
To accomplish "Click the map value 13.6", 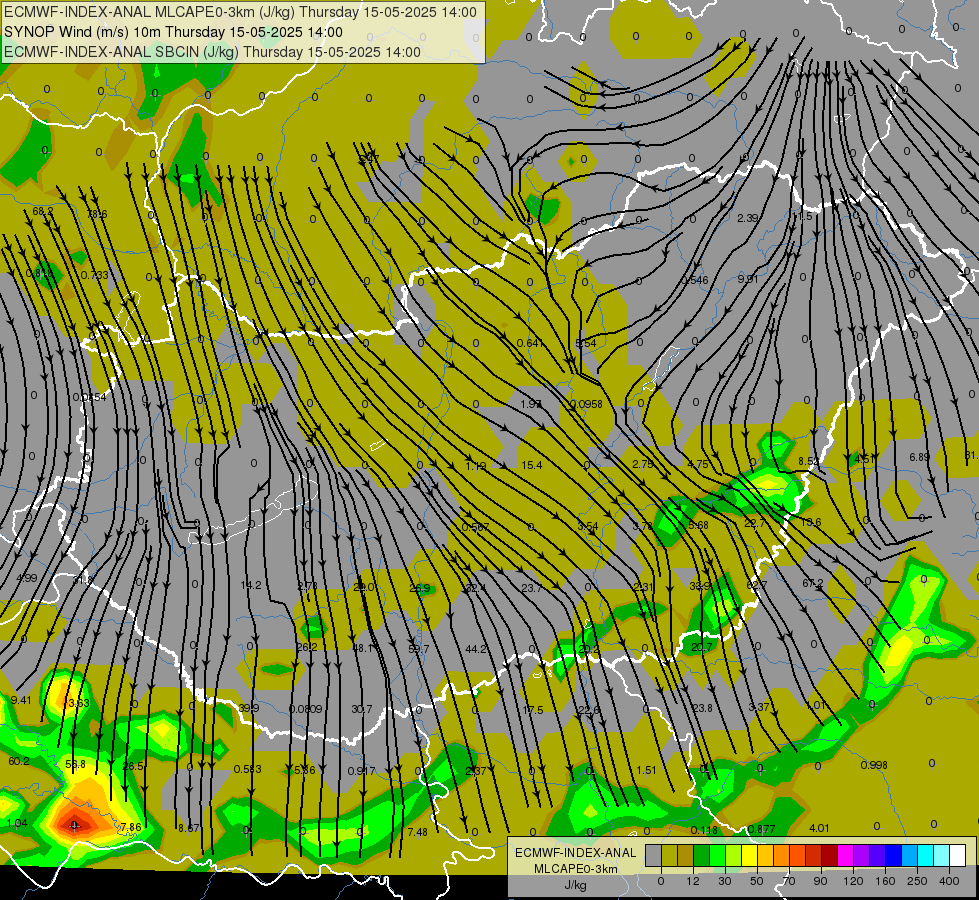I will click(x=810, y=522).
